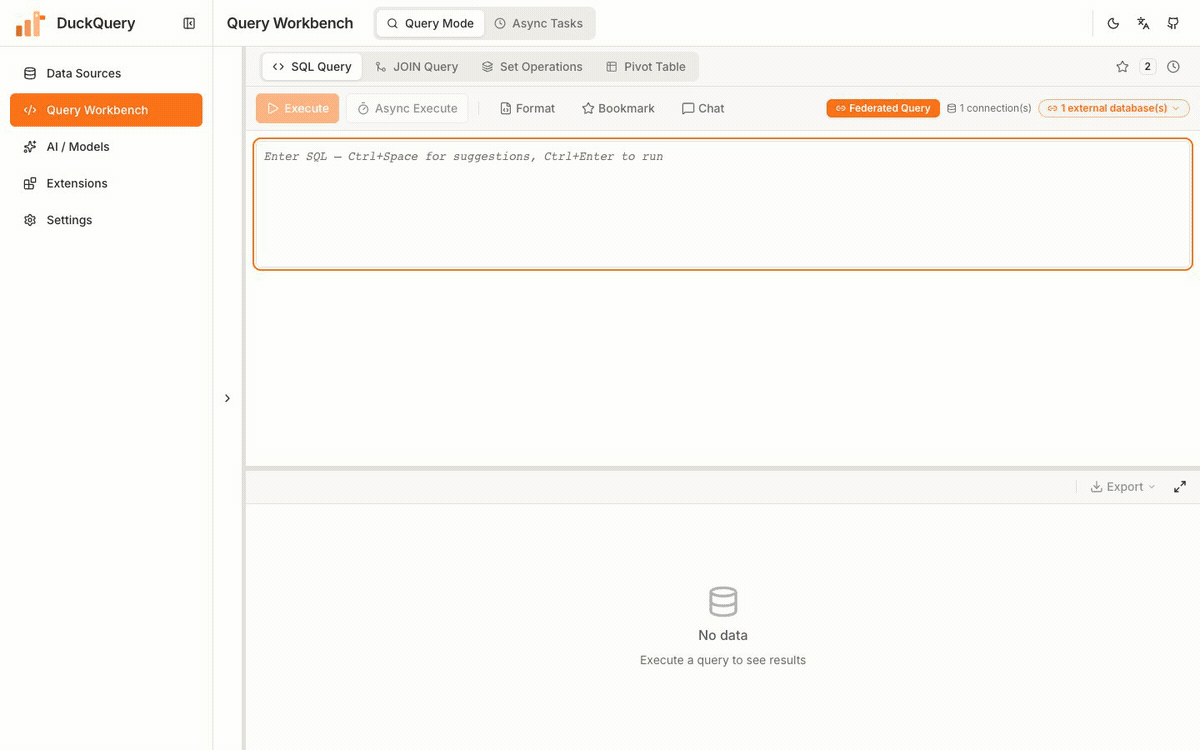Focus the SQL editor input area
Screen dimensions: 1200x750
[x=723, y=204]
